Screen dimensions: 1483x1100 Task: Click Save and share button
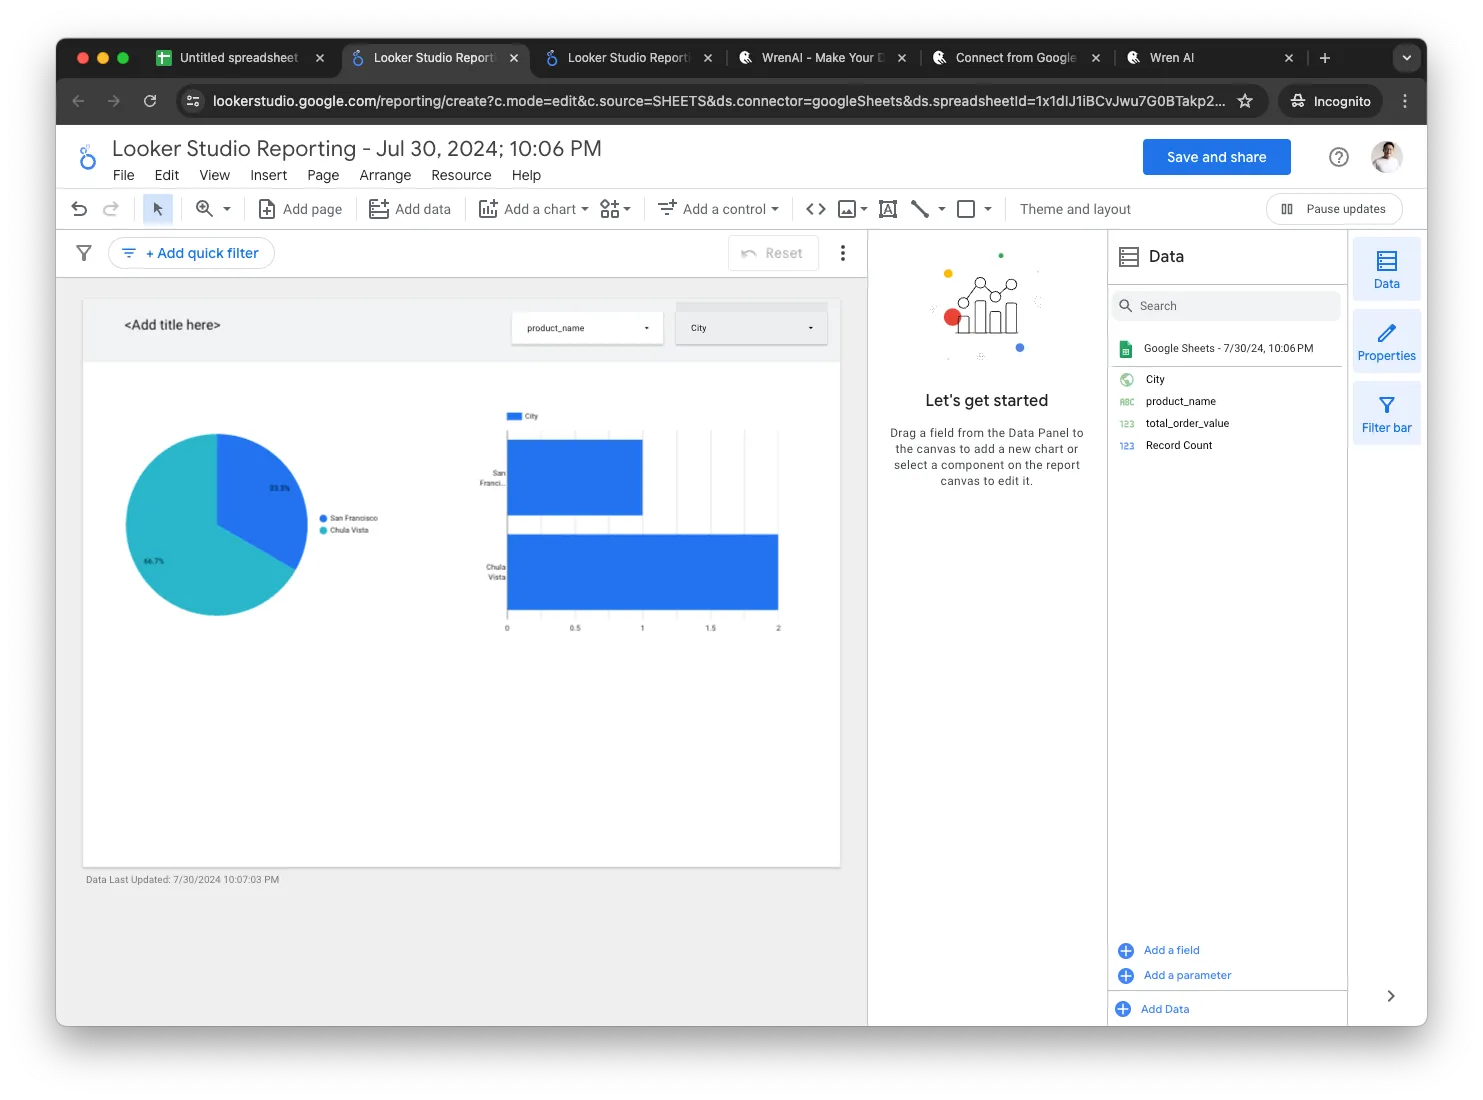click(1216, 157)
